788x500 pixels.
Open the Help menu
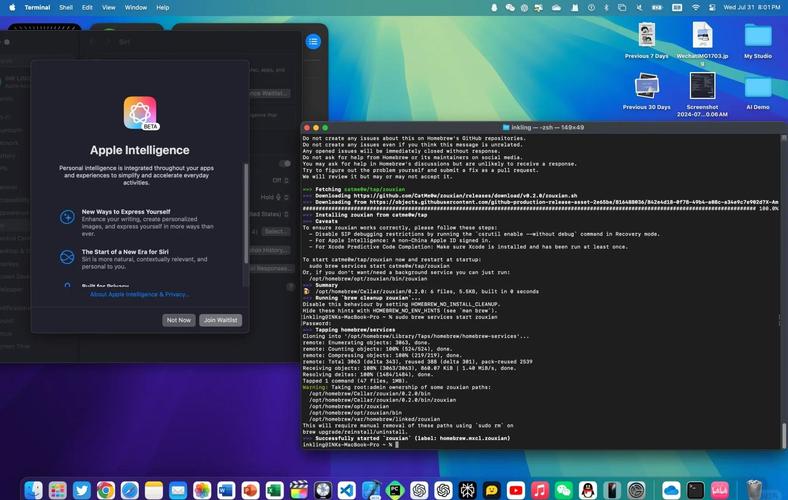[x=163, y=8]
